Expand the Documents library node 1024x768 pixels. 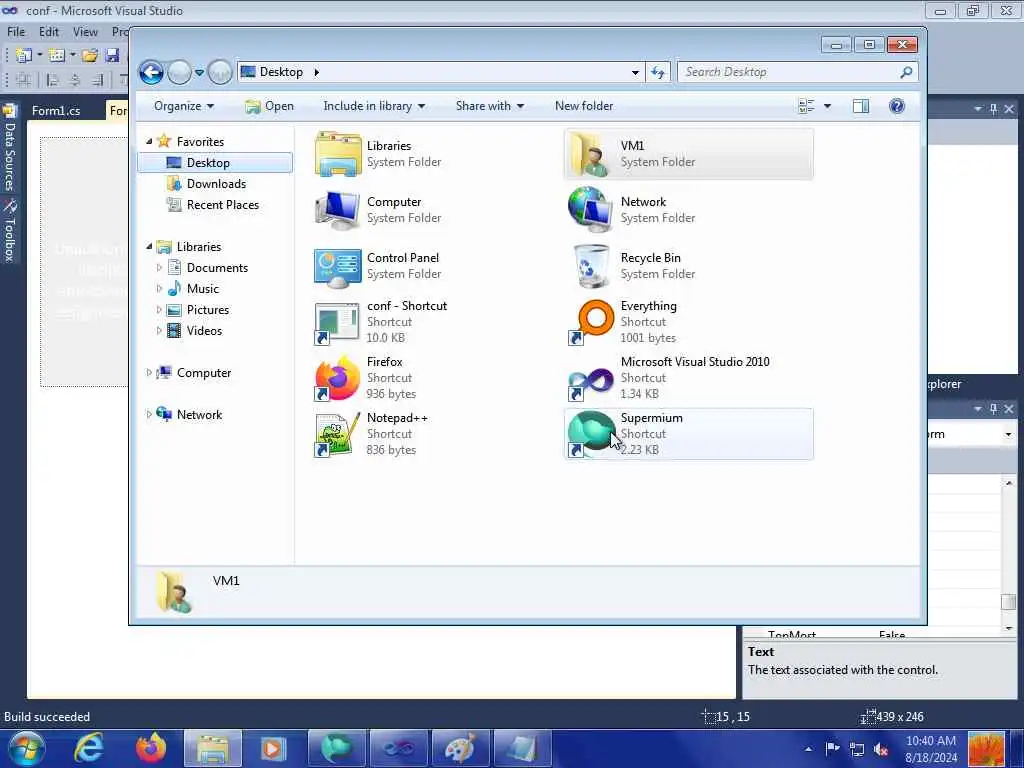tap(159, 268)
